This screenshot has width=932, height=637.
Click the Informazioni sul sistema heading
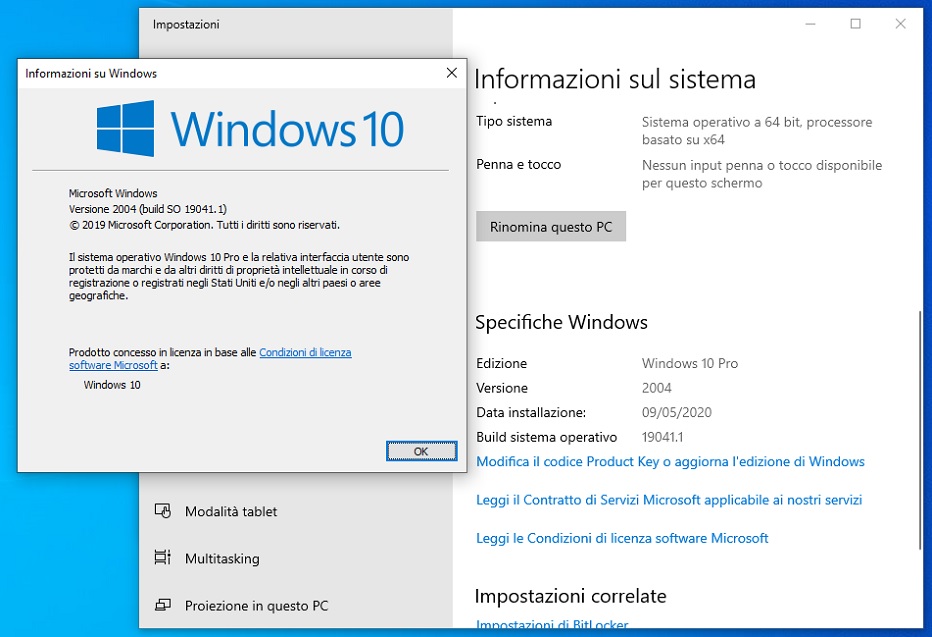click(615, 79)
